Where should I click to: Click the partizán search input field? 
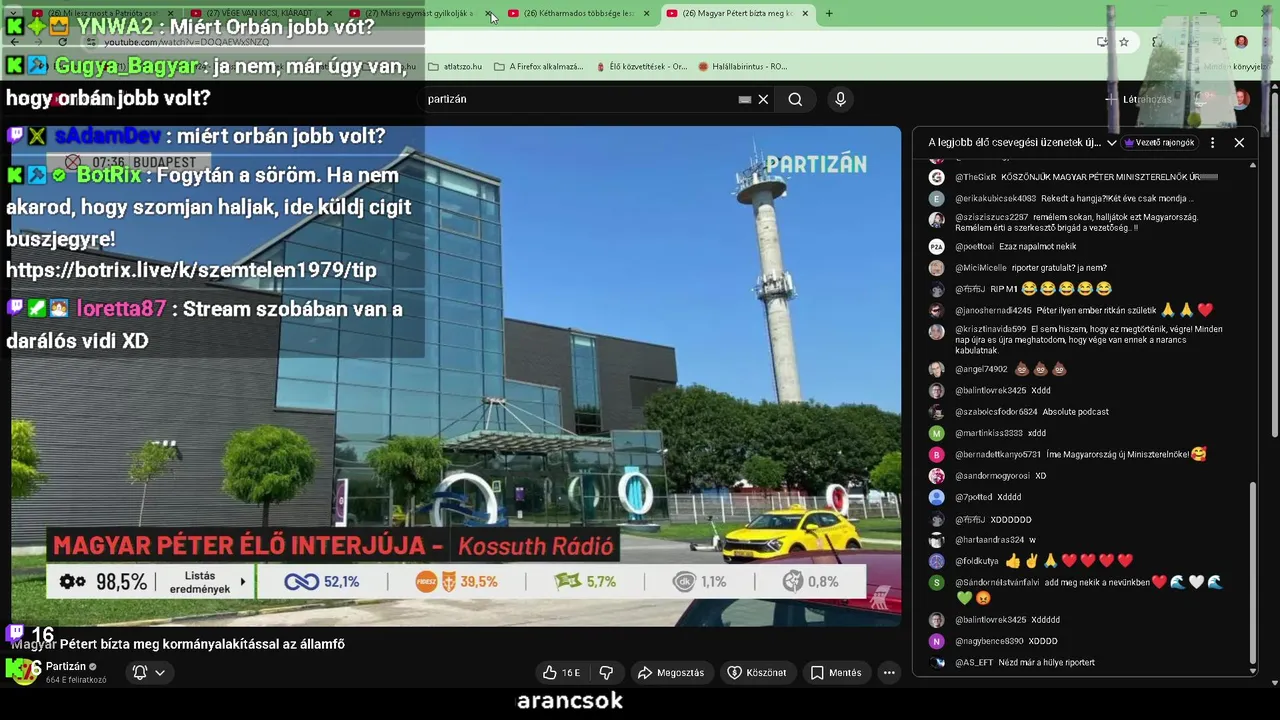(x=580, y=99)
